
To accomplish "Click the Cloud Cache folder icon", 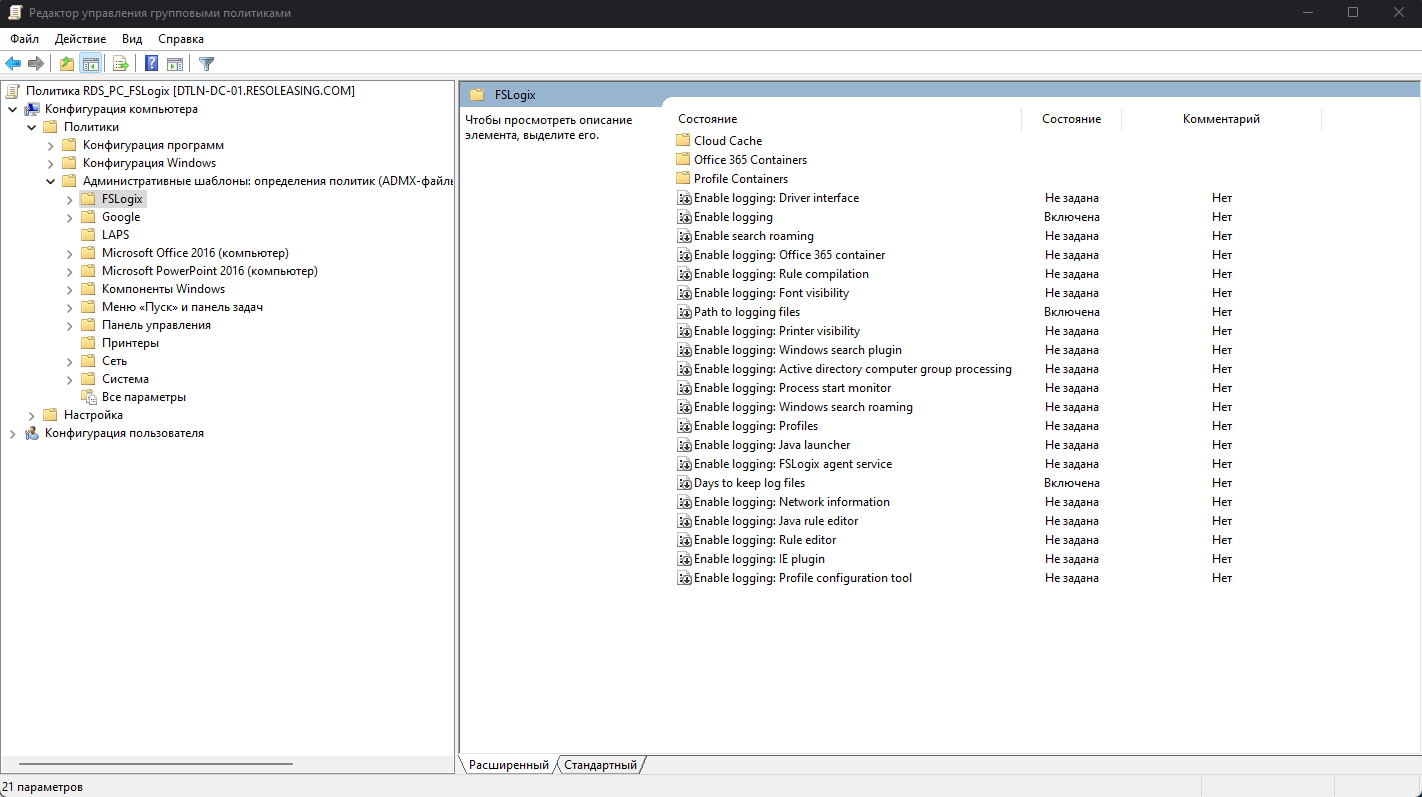I will click(x=683, y=140).
